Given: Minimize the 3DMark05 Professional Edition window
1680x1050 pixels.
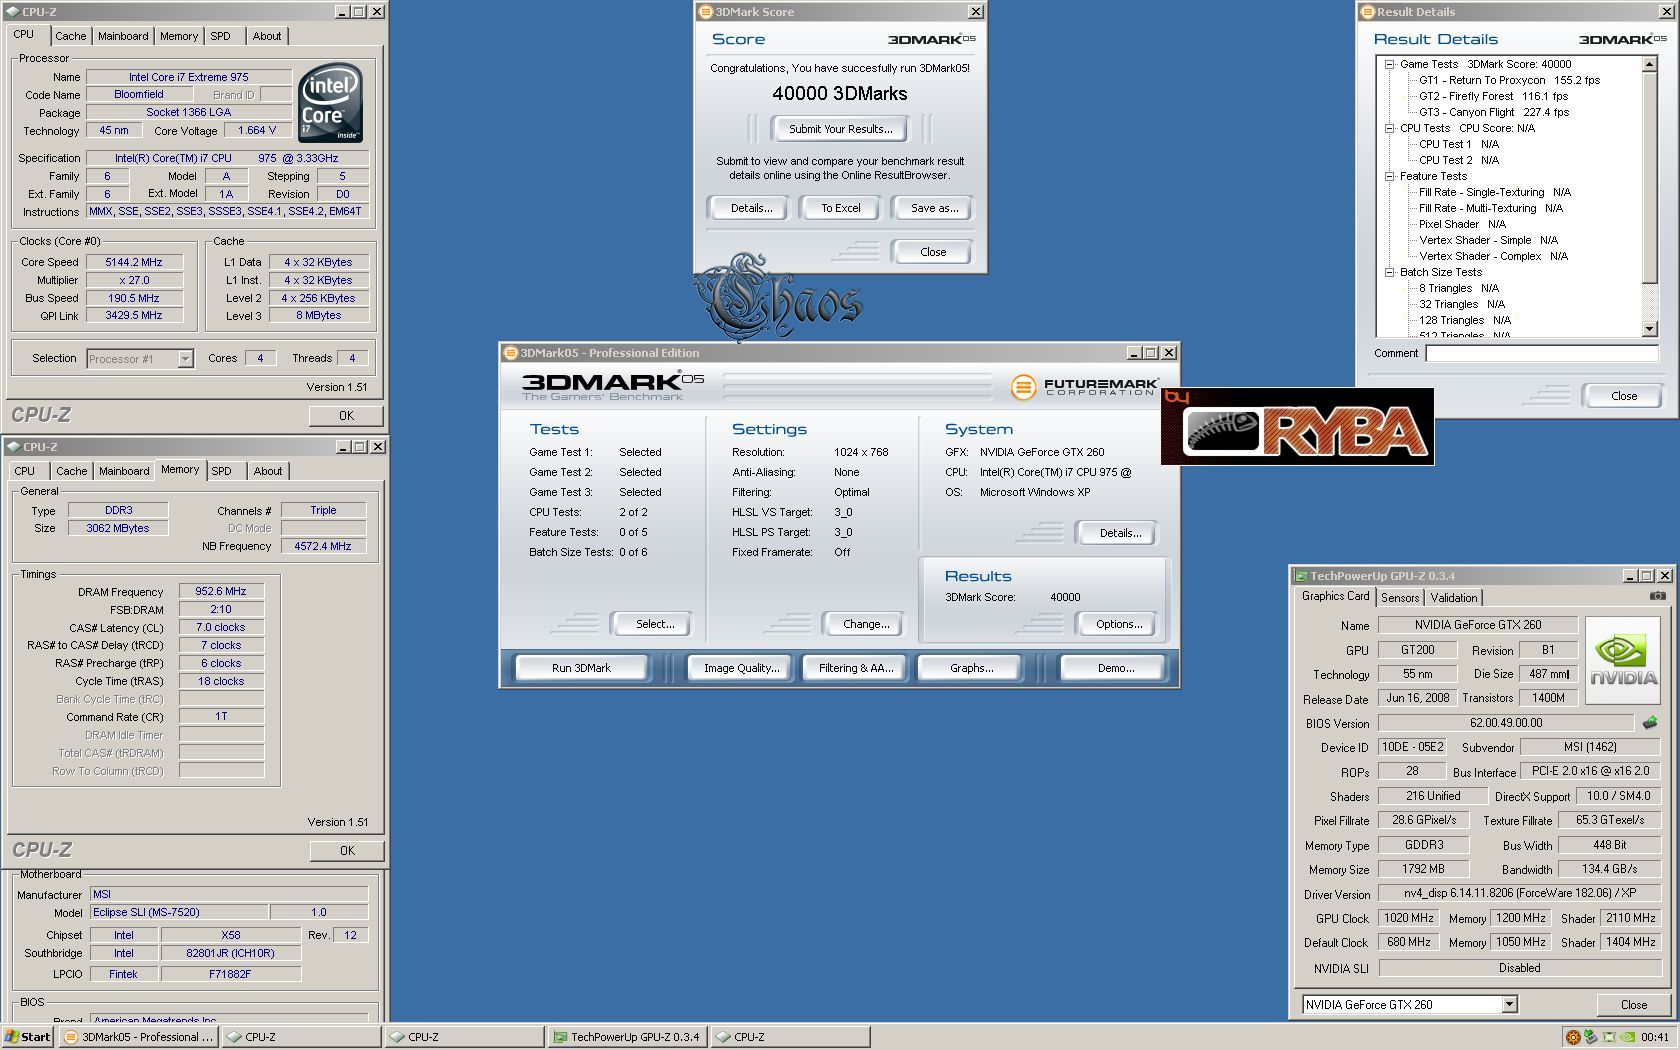Looking at the screenshot, I should coord(1134,353).
